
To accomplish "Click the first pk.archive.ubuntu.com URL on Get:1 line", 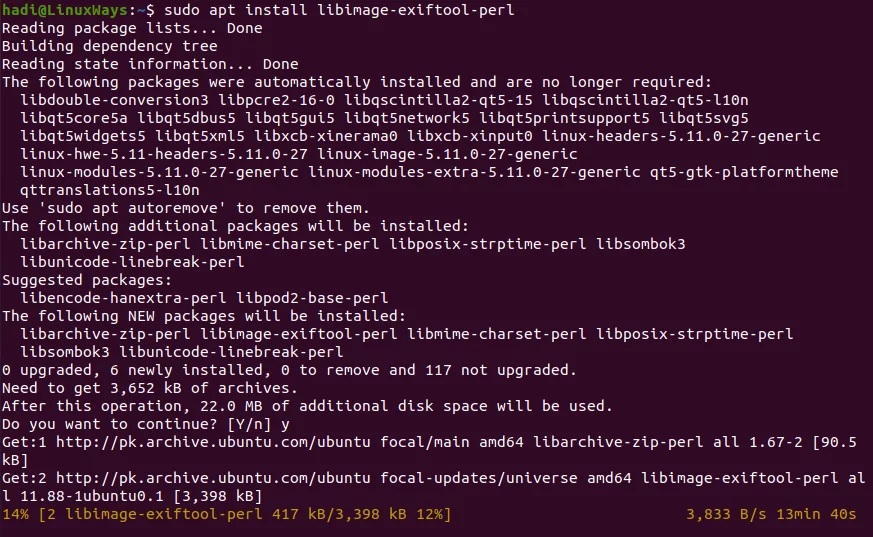I will coord(213,442).
